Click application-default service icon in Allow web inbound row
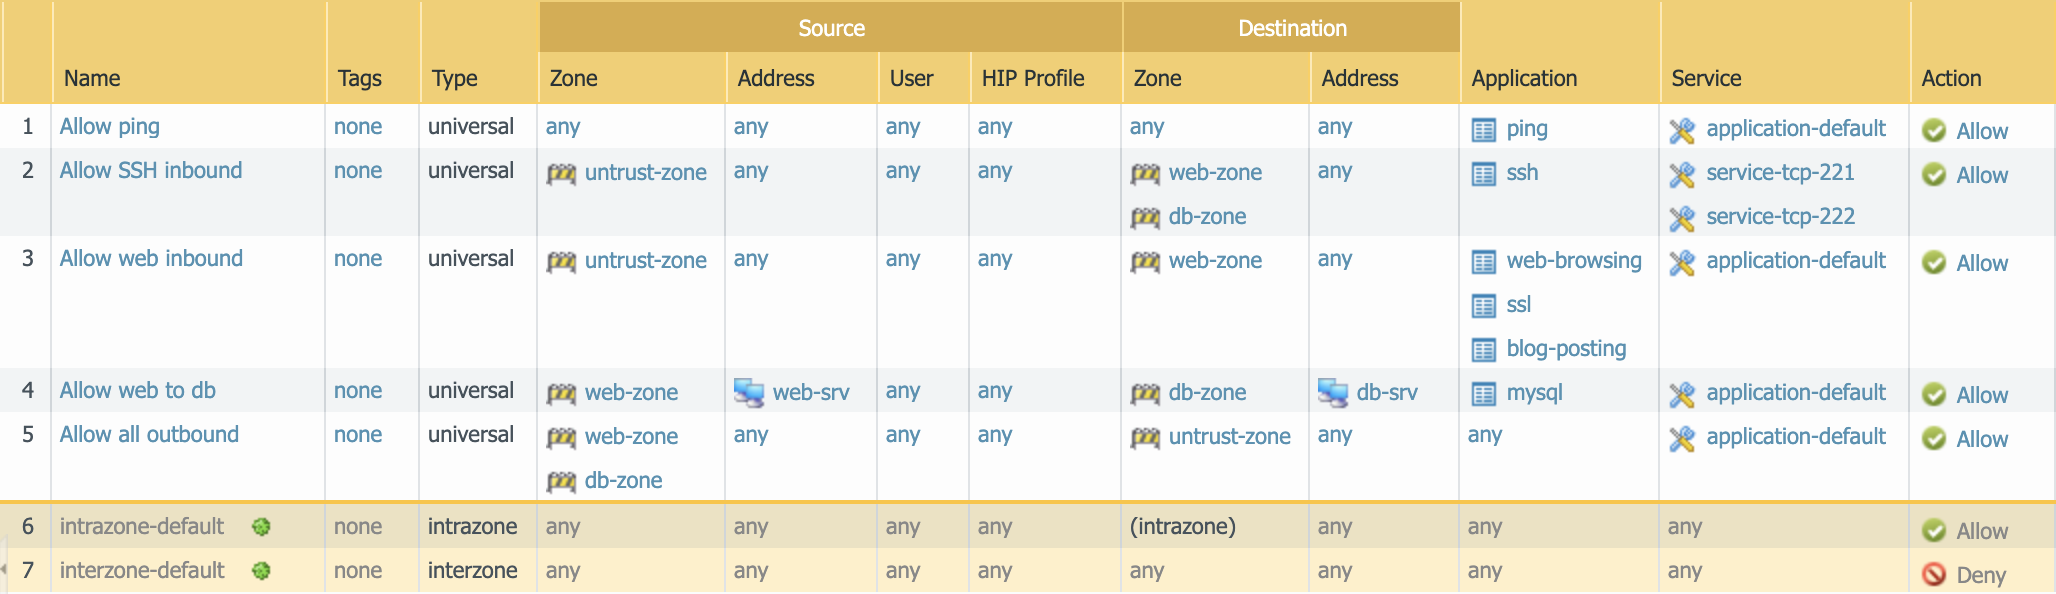 pos(1682,262)
